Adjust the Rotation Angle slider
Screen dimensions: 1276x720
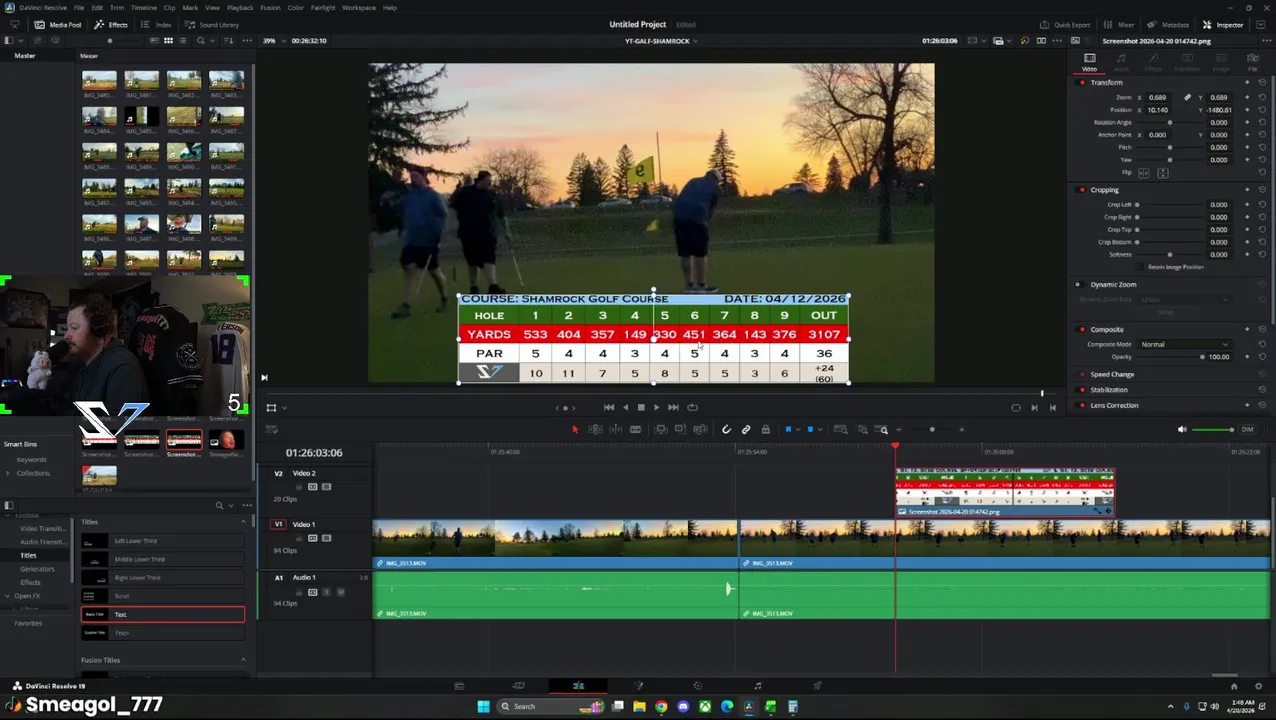pyautogui.click(x=1170, y=122)
